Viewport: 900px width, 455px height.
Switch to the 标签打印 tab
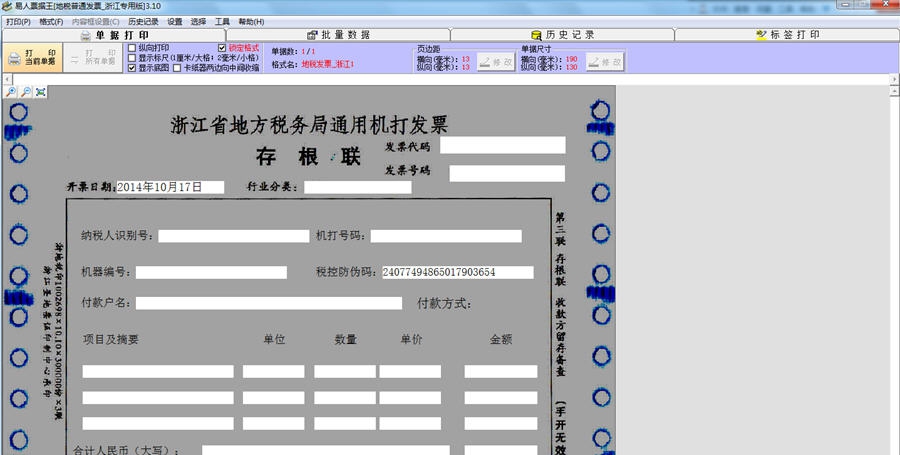click(x=787, y=35)
